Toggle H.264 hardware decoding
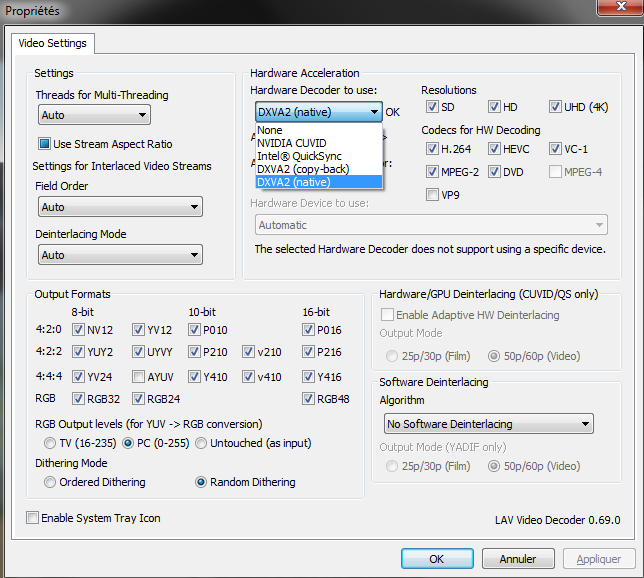This screenshot has height=578, width=644. (x=432, y=149)
